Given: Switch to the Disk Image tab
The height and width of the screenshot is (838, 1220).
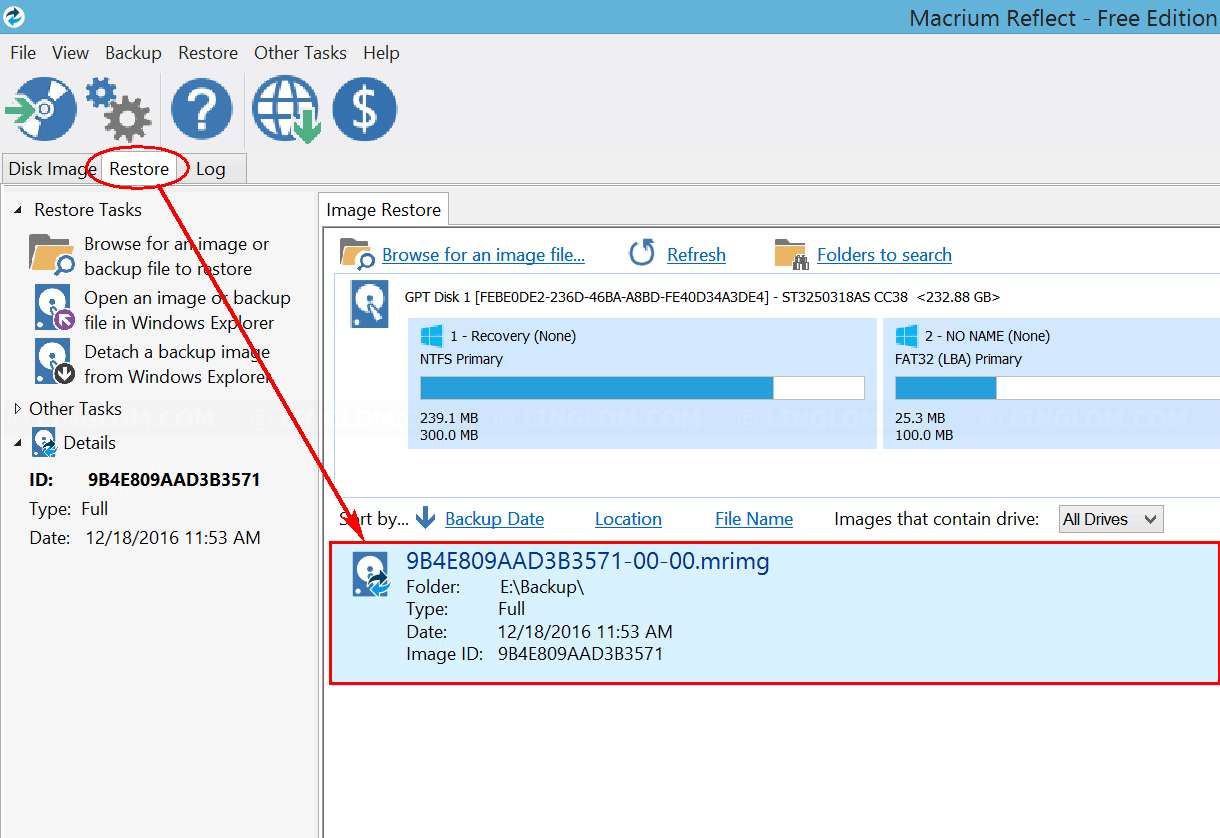Looking at the screenshot, I should pos(52,169).
